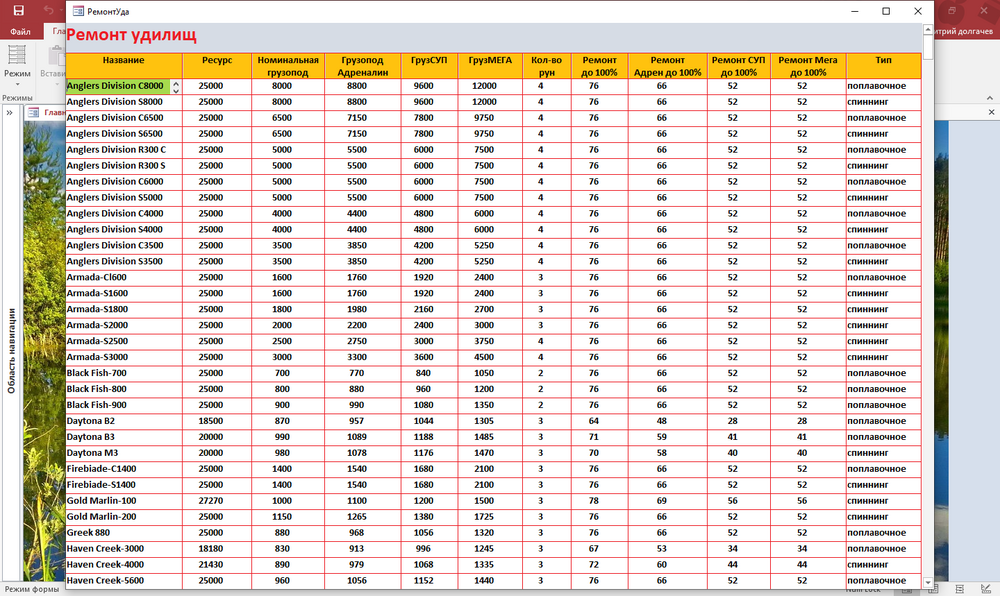Open the Файл menu tab
Screen dimensions: 1000x596
coord(20,32)
